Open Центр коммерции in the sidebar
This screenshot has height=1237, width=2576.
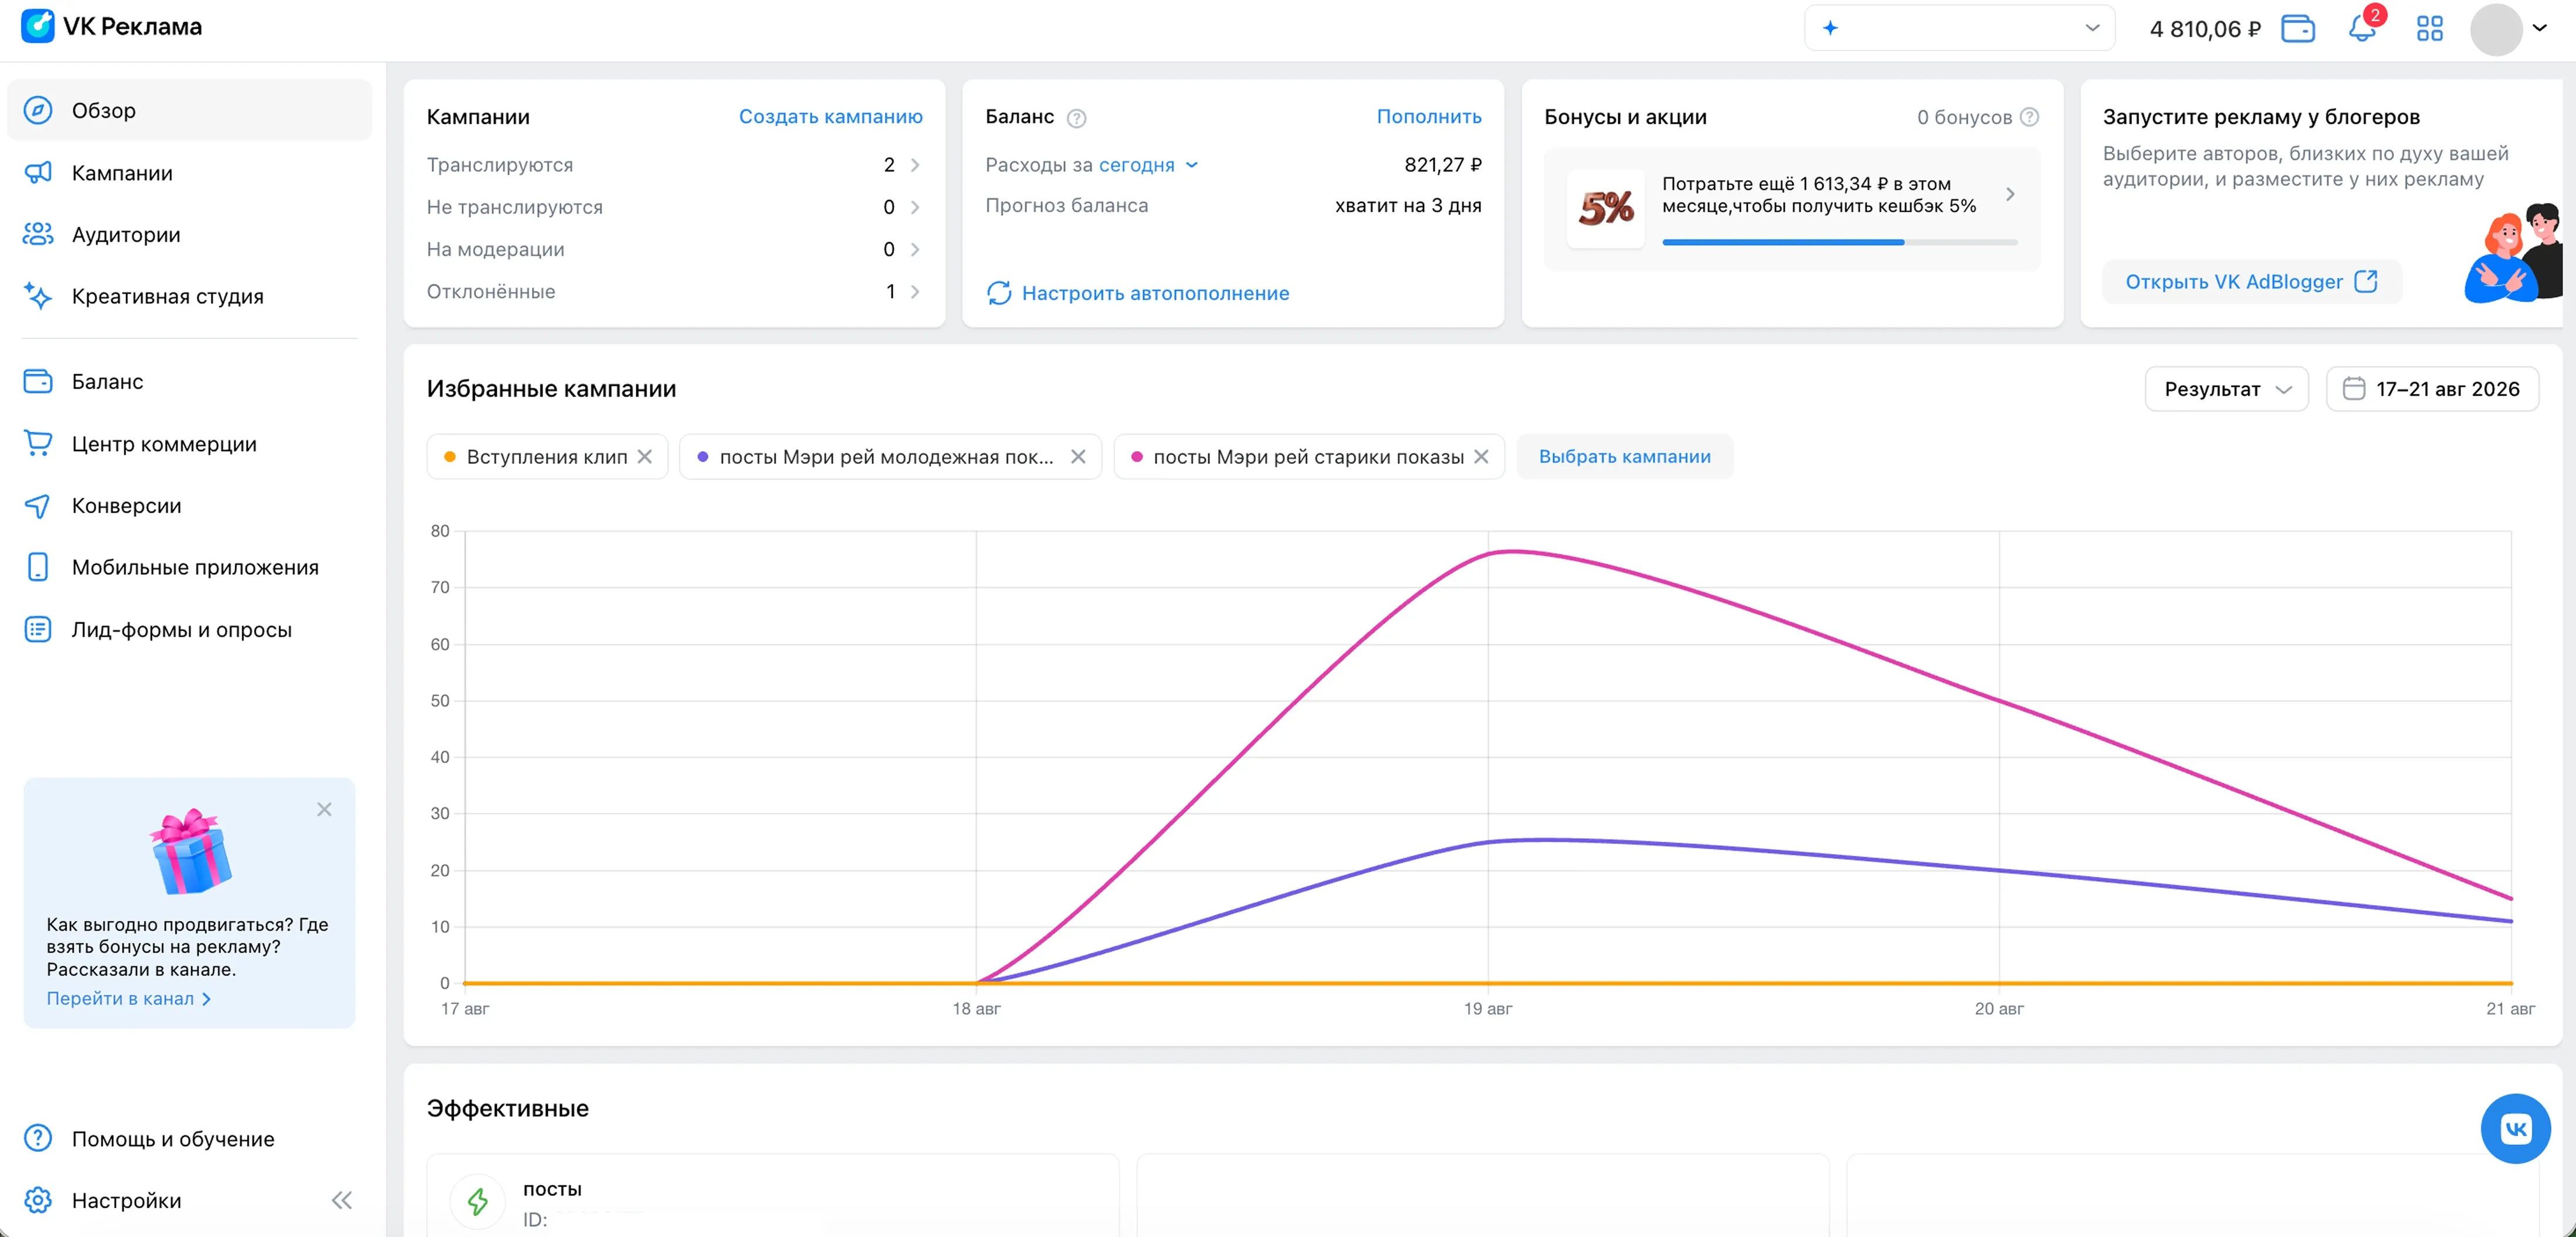point(190,444)
